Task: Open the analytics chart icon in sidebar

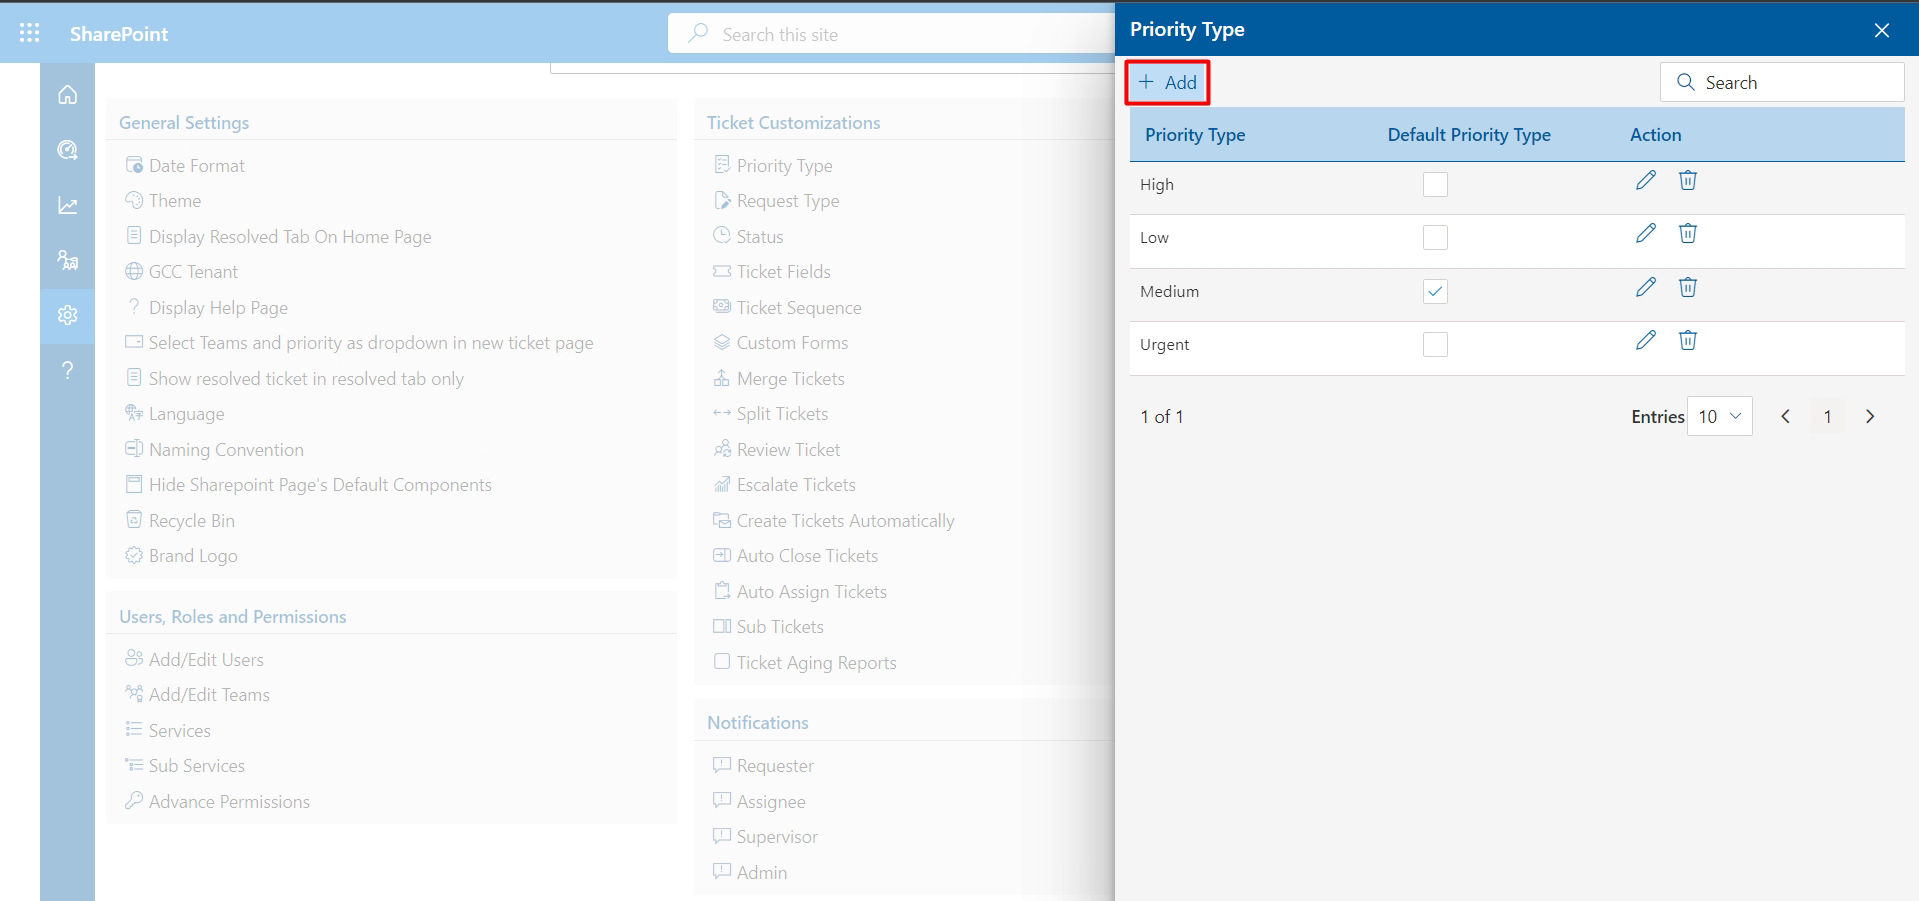Action: click(x=67, y=204)
